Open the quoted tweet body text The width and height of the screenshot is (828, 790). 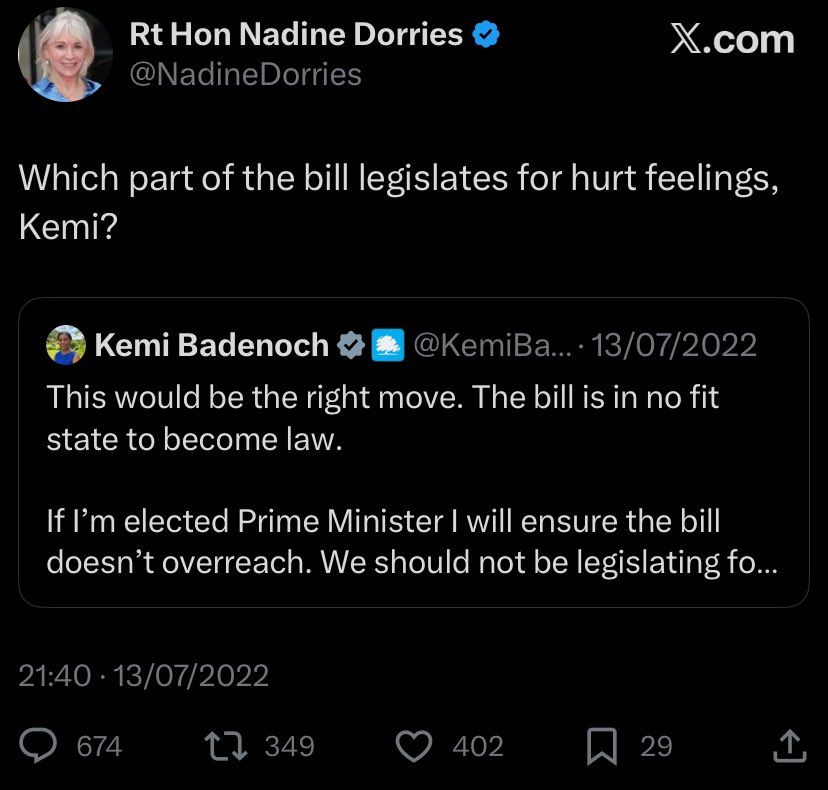400,480
